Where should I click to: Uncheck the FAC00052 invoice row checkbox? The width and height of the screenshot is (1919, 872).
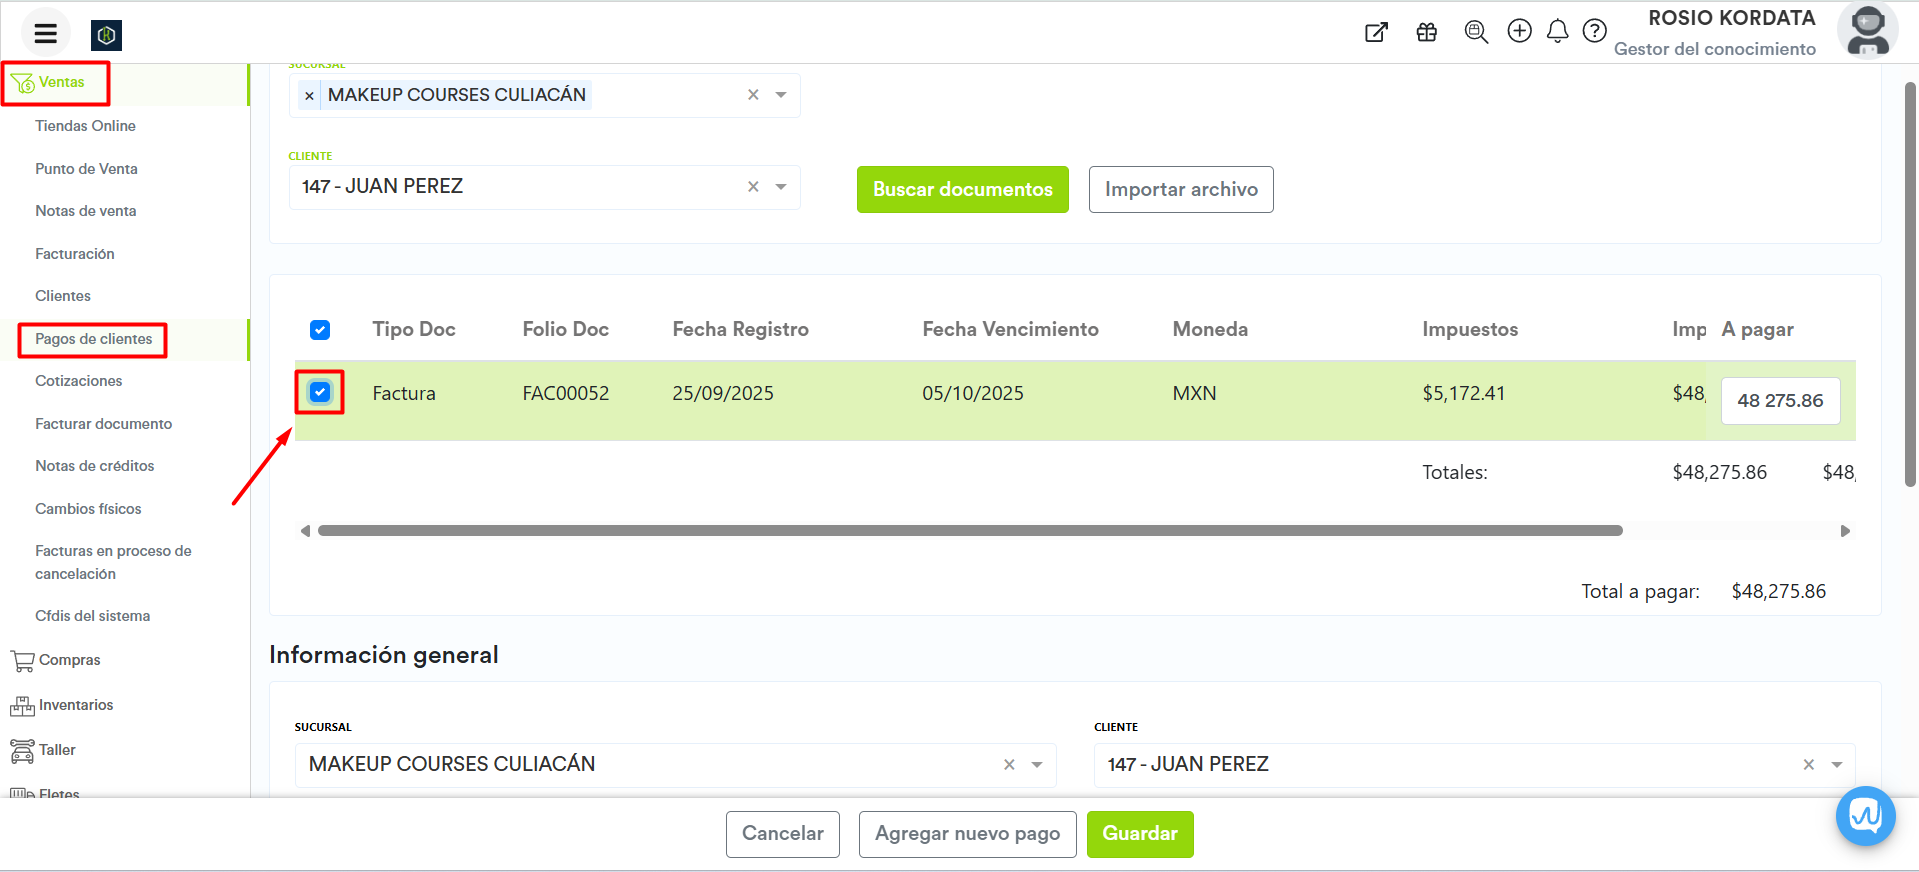point(320,392)
